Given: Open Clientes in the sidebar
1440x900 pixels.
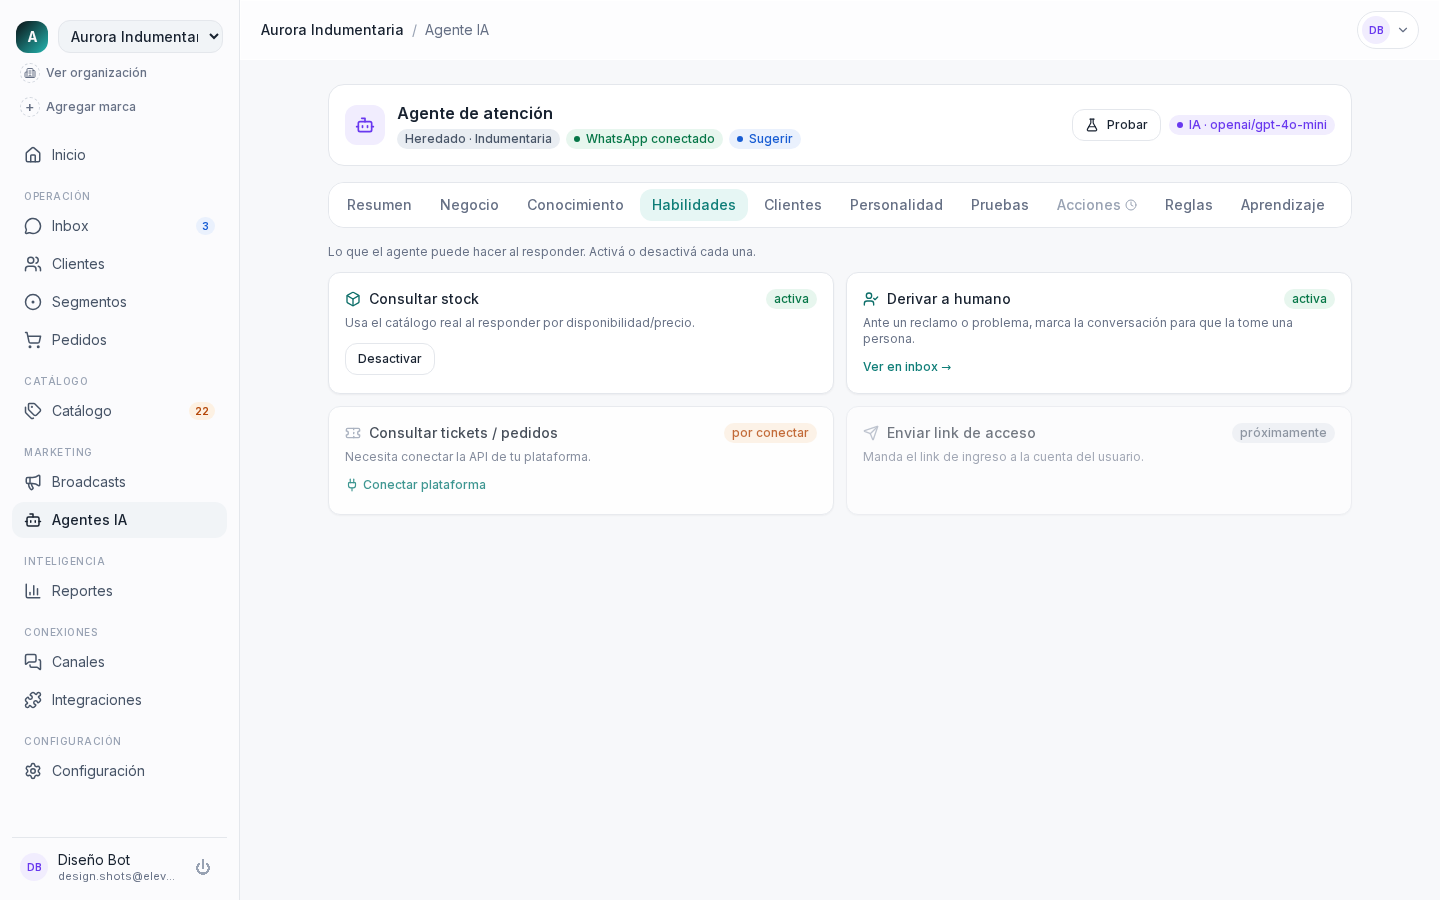Looking at the screenshot, I should point(119,264).
